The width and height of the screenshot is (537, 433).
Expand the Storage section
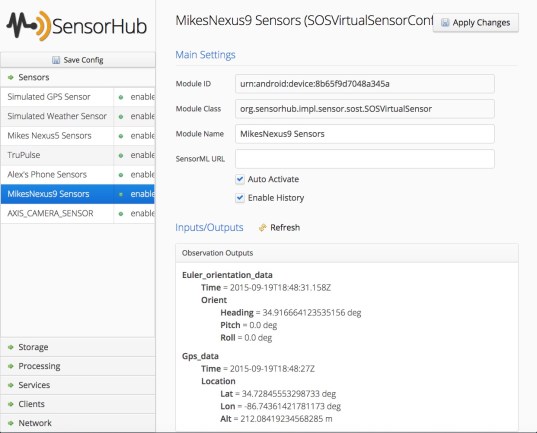point(78,347)
